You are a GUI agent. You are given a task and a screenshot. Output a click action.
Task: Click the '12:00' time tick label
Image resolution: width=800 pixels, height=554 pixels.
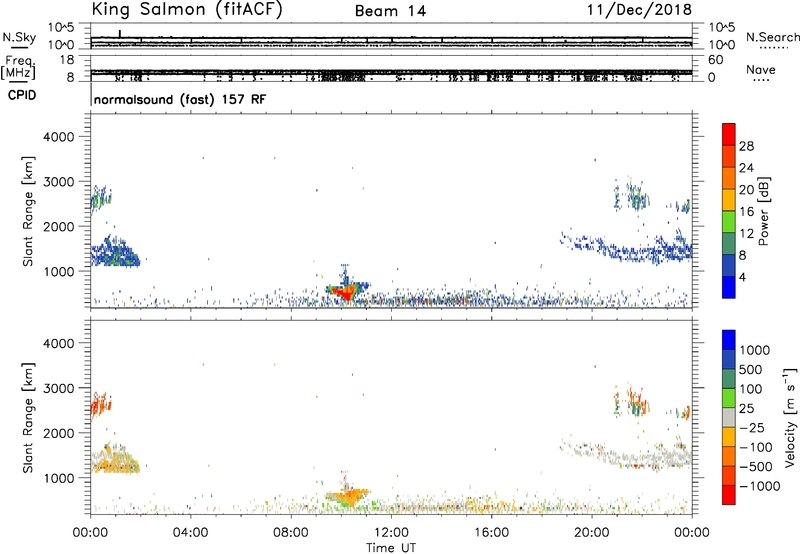coord(391,533)
